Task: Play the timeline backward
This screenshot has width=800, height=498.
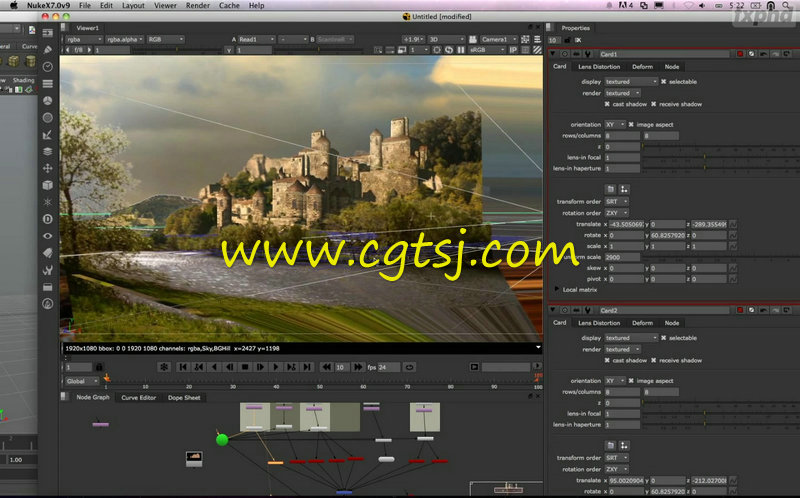Action: [214, 367]
